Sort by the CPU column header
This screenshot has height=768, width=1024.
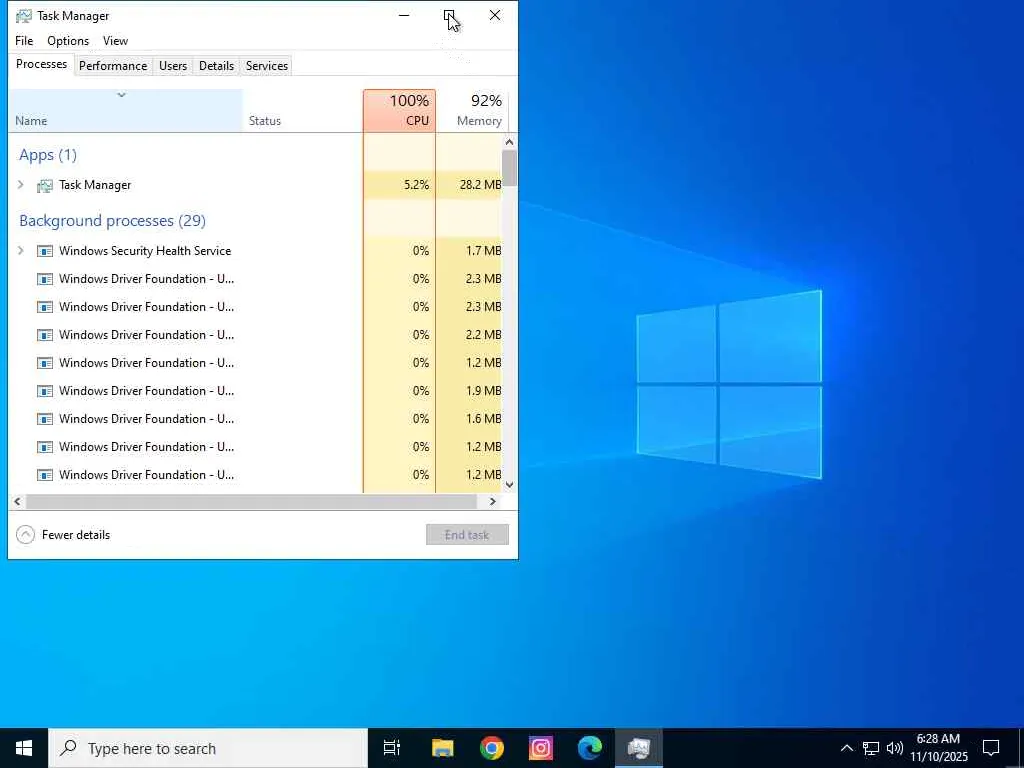[x=400, y=110]
